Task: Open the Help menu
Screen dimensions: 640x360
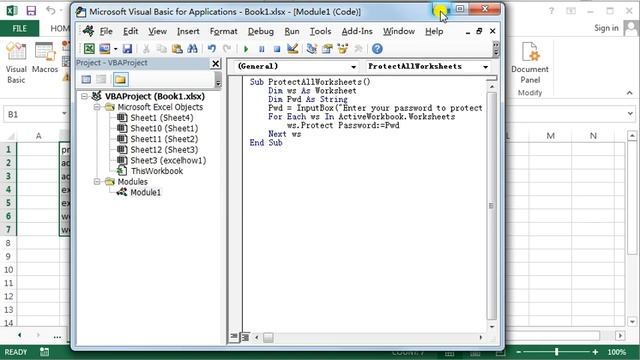Action: tap(434, 31)
